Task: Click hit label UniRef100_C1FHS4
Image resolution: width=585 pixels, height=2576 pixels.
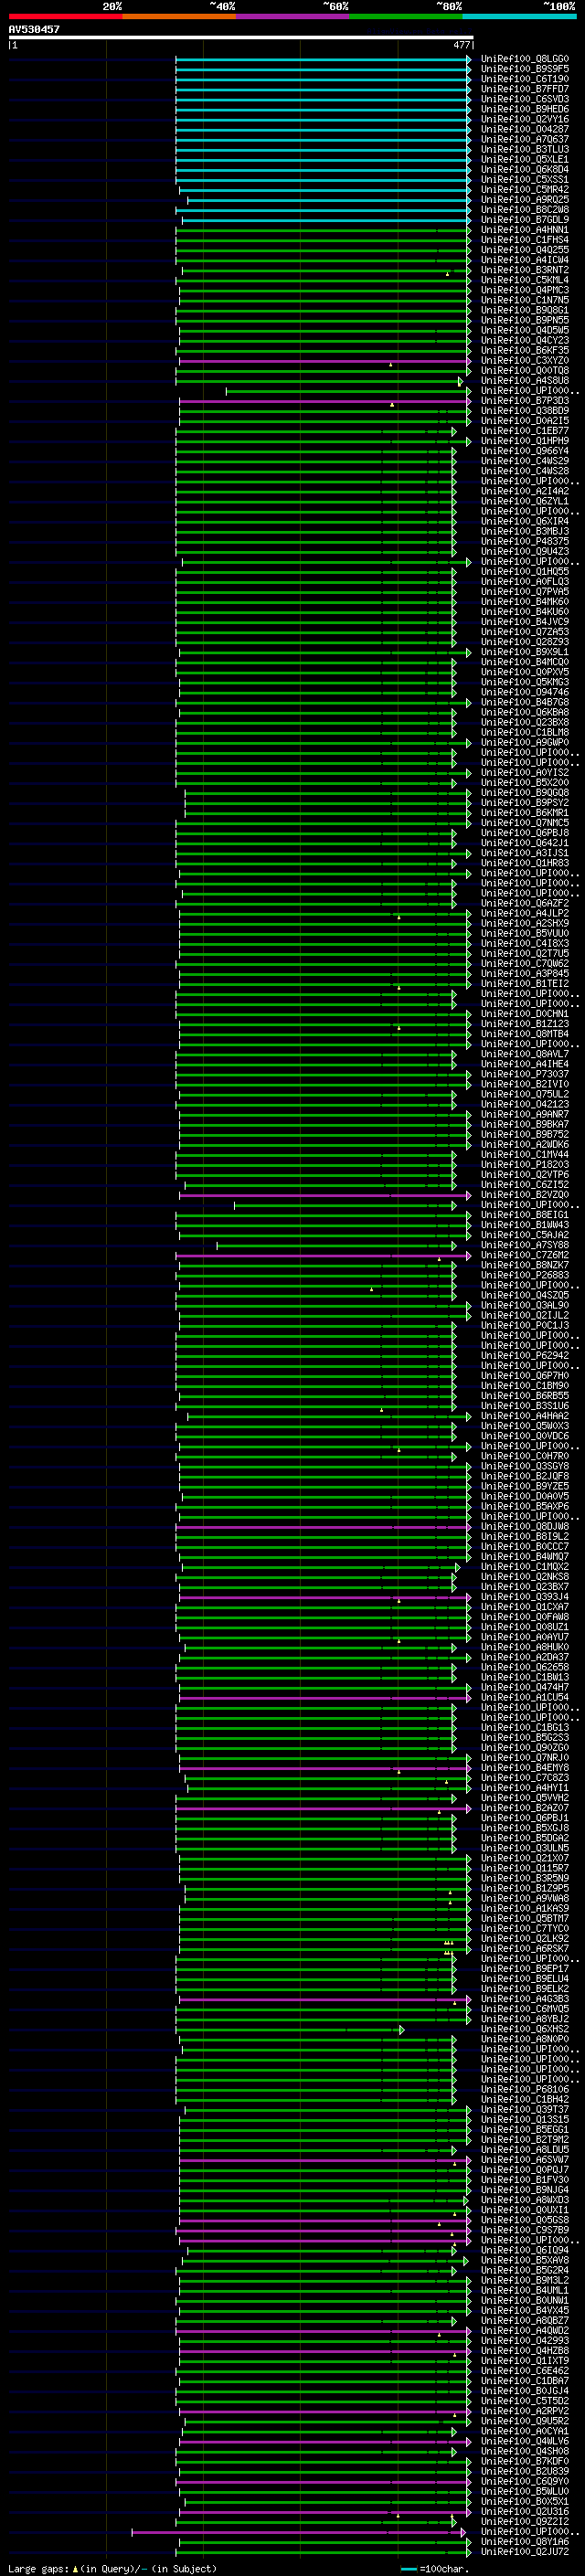Action: point(524,240)
